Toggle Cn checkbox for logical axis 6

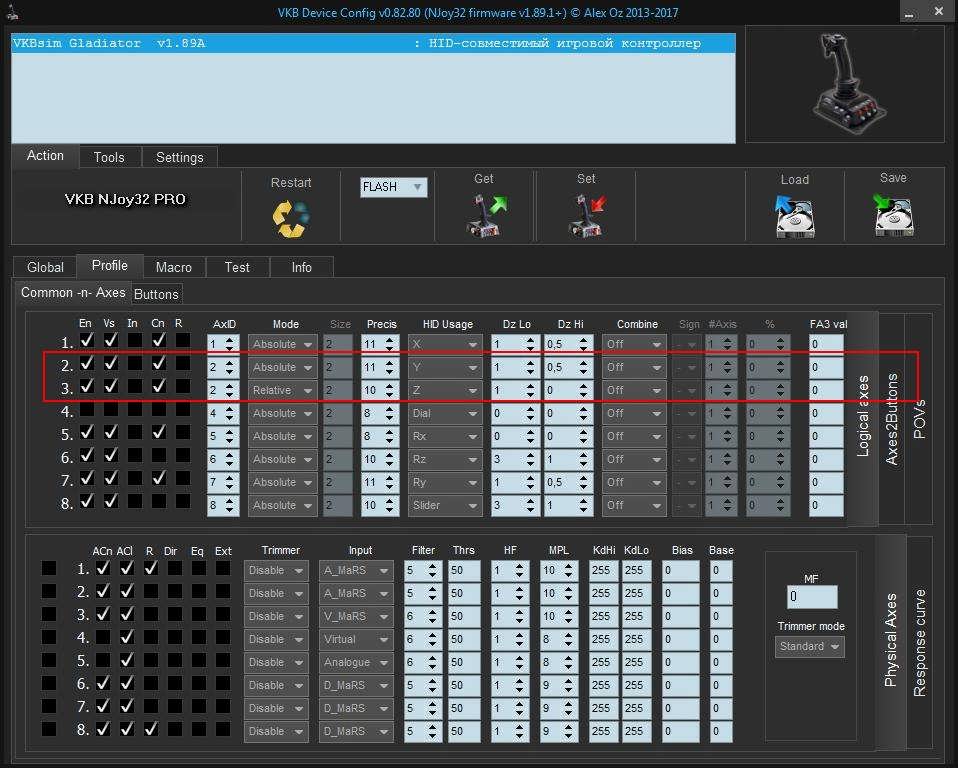pos(158,457)
